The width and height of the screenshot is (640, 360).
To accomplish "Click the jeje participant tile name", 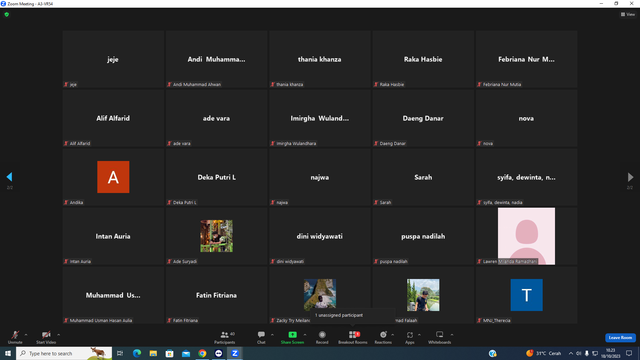I will 113,59.
